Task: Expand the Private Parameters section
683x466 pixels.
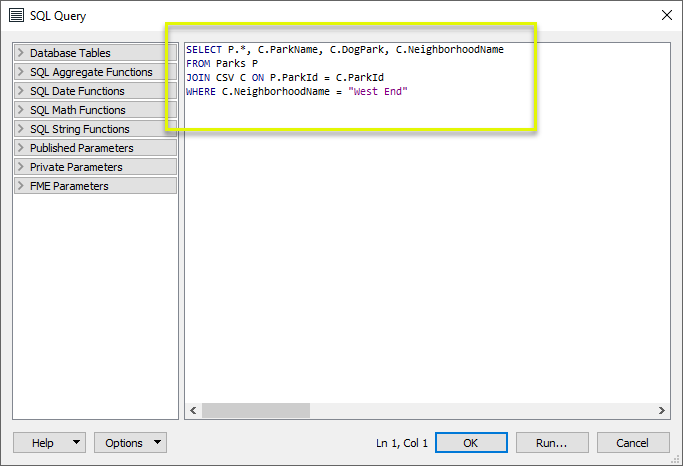Action: tap(95, 167)
